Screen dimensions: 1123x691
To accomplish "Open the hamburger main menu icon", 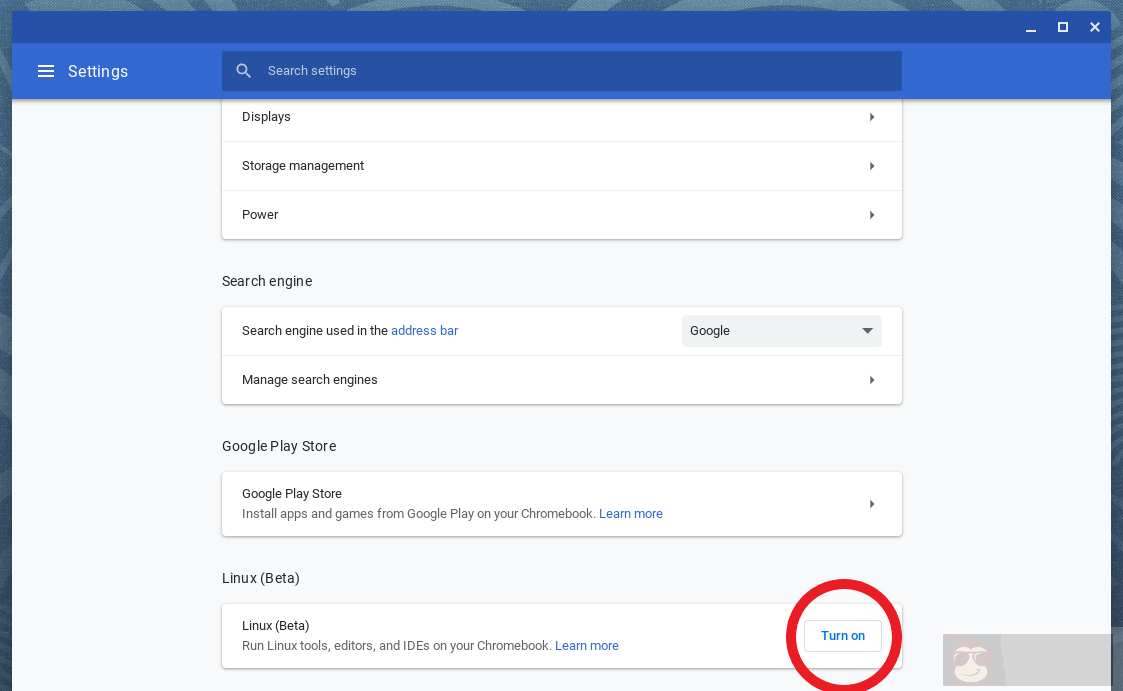I will 45,71.
